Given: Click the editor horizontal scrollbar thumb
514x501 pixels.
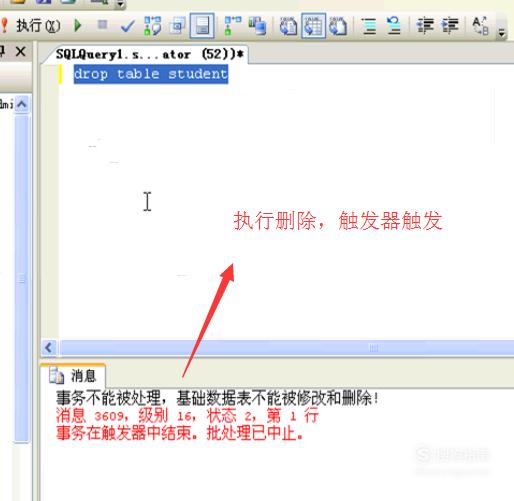Looking at the screenshot, I should click(x=287, y=348).
